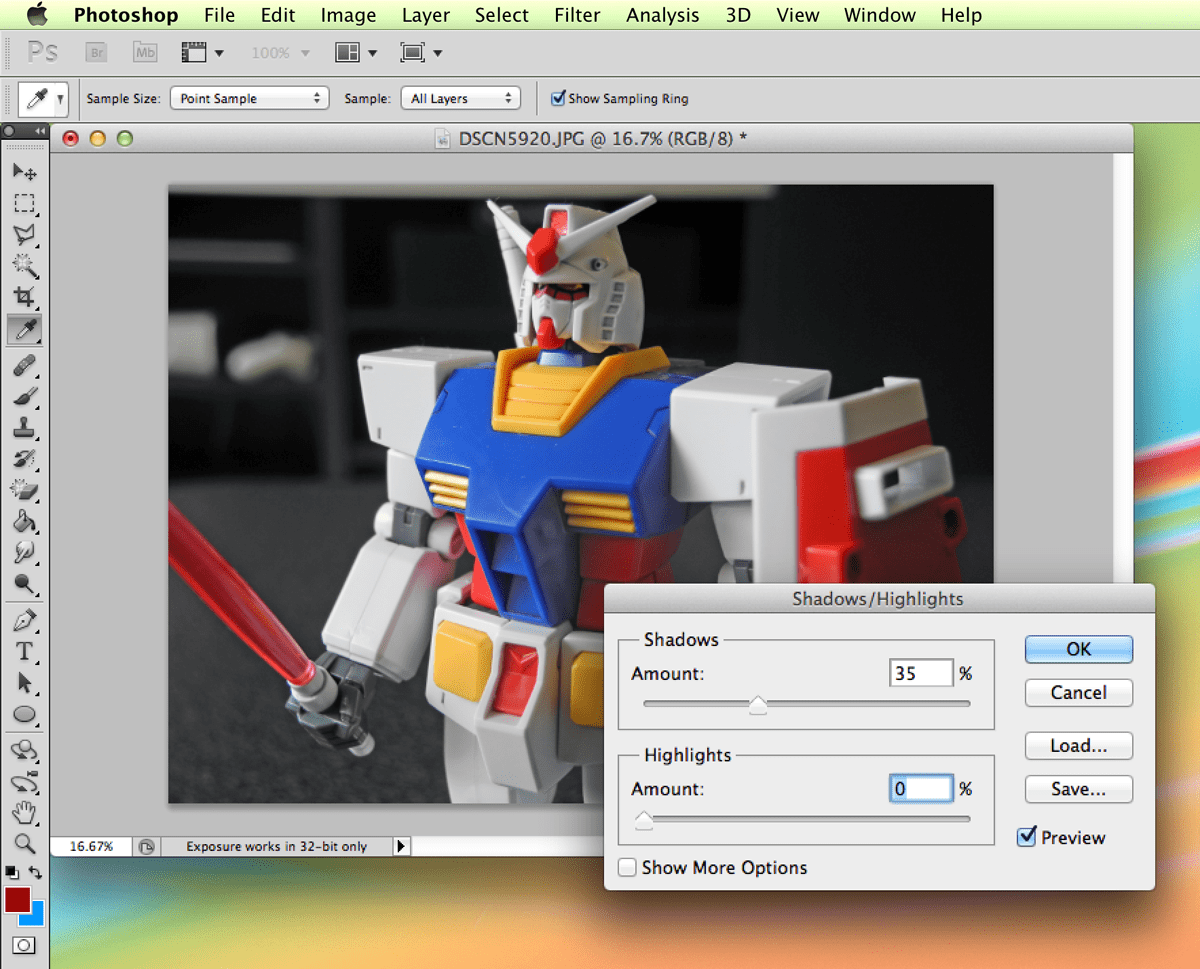This screenshot has width=1200, height=969.
Task: Click the Highlights Amount field showing 0
Action: point(921,789)
